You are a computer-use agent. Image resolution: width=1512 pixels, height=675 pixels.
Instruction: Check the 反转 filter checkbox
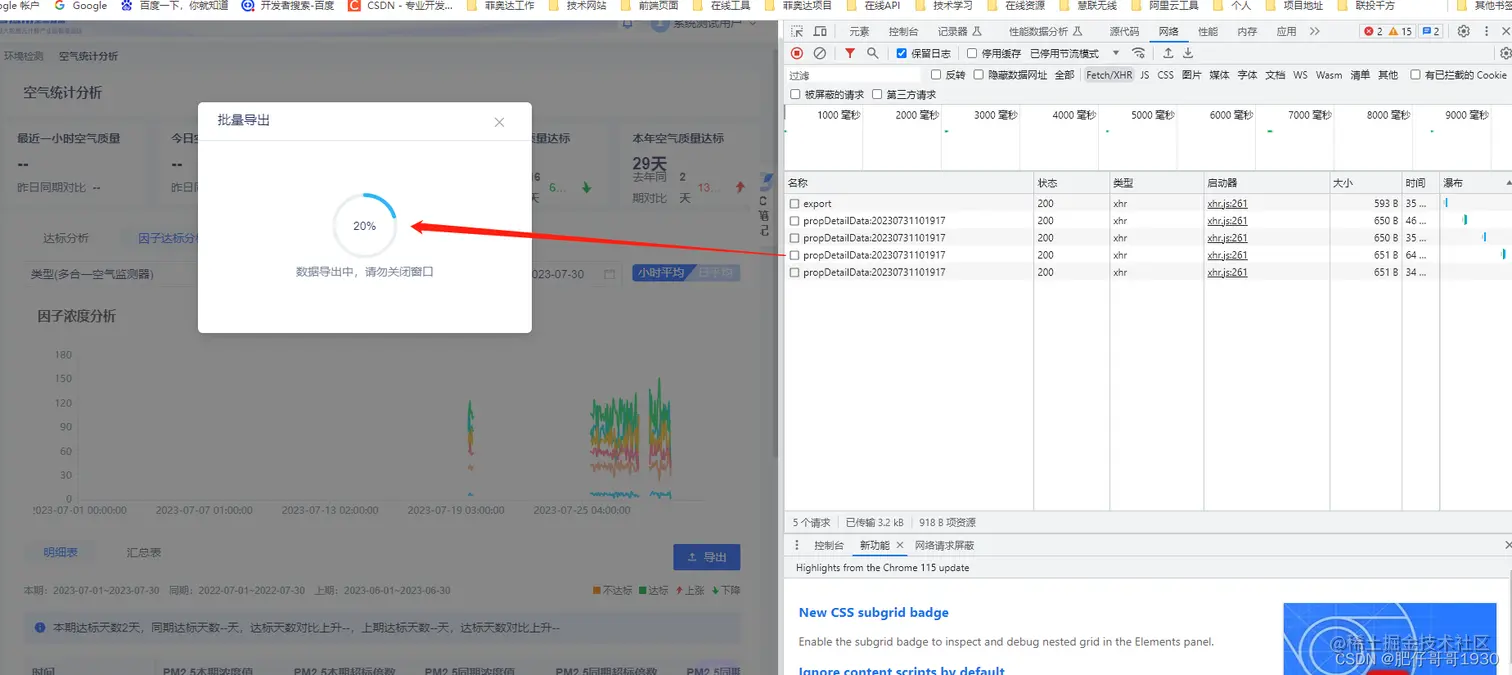coord(936,75)
